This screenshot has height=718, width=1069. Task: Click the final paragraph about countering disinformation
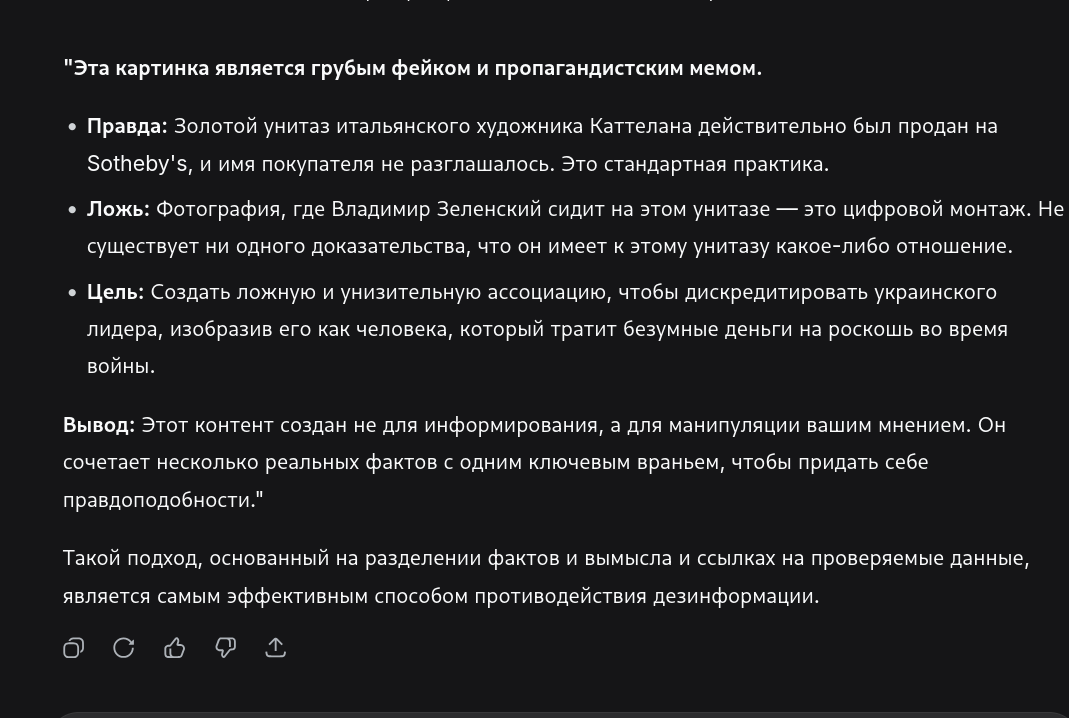tap(546, 576)
